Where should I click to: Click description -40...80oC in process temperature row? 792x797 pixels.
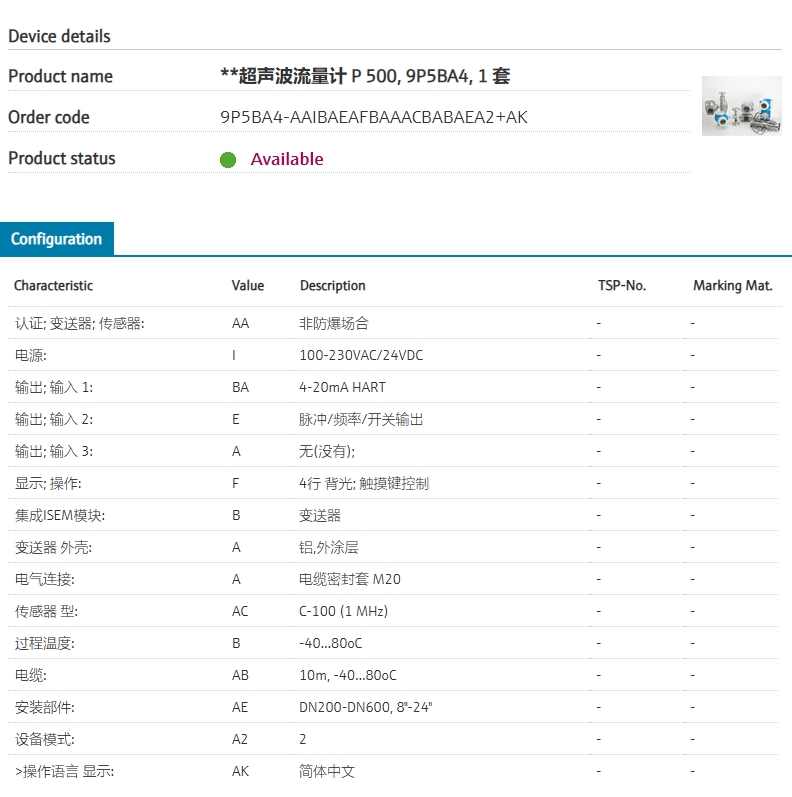click(x=331, y=643)
